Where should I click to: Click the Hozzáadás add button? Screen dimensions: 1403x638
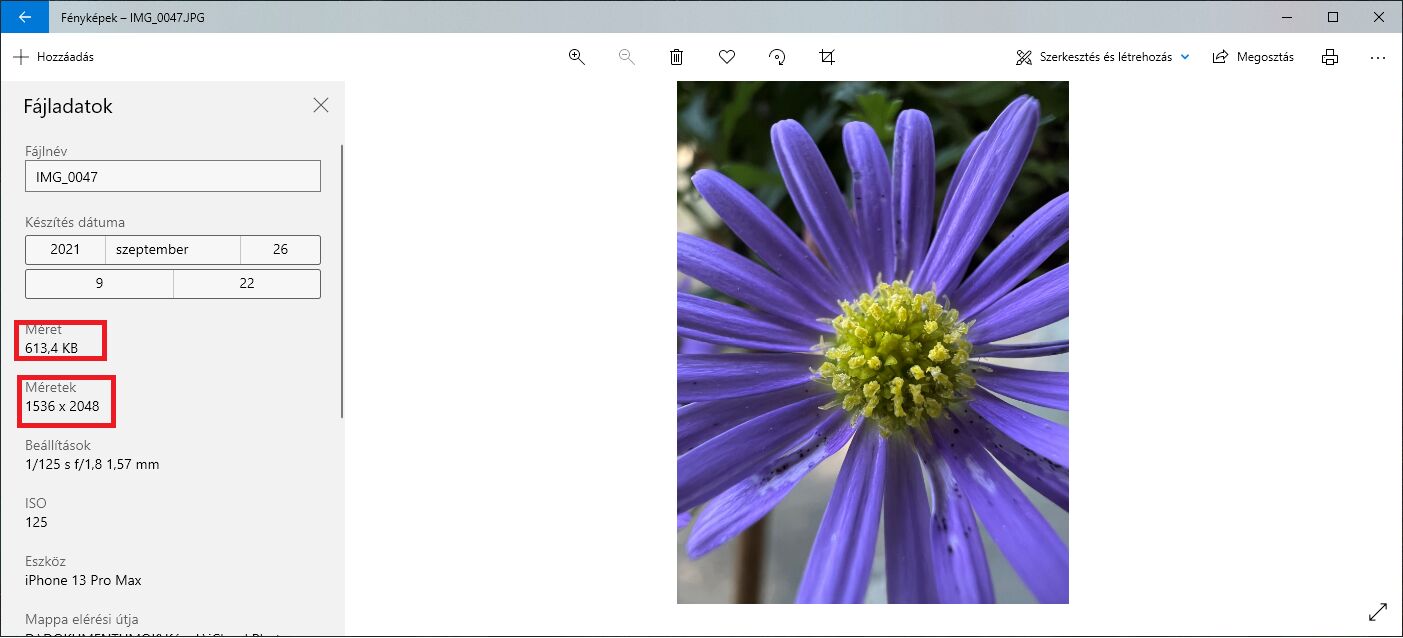tap(54, 57)
